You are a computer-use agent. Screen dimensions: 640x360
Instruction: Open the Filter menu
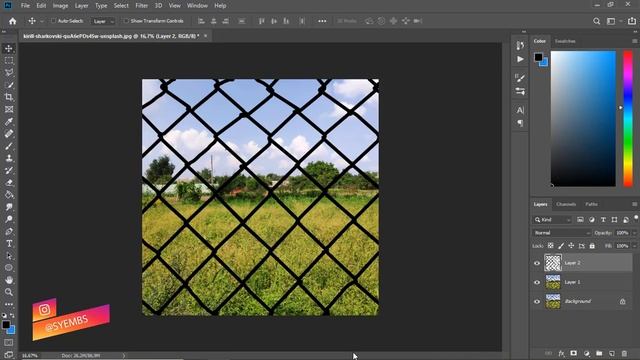click(142, 6)
